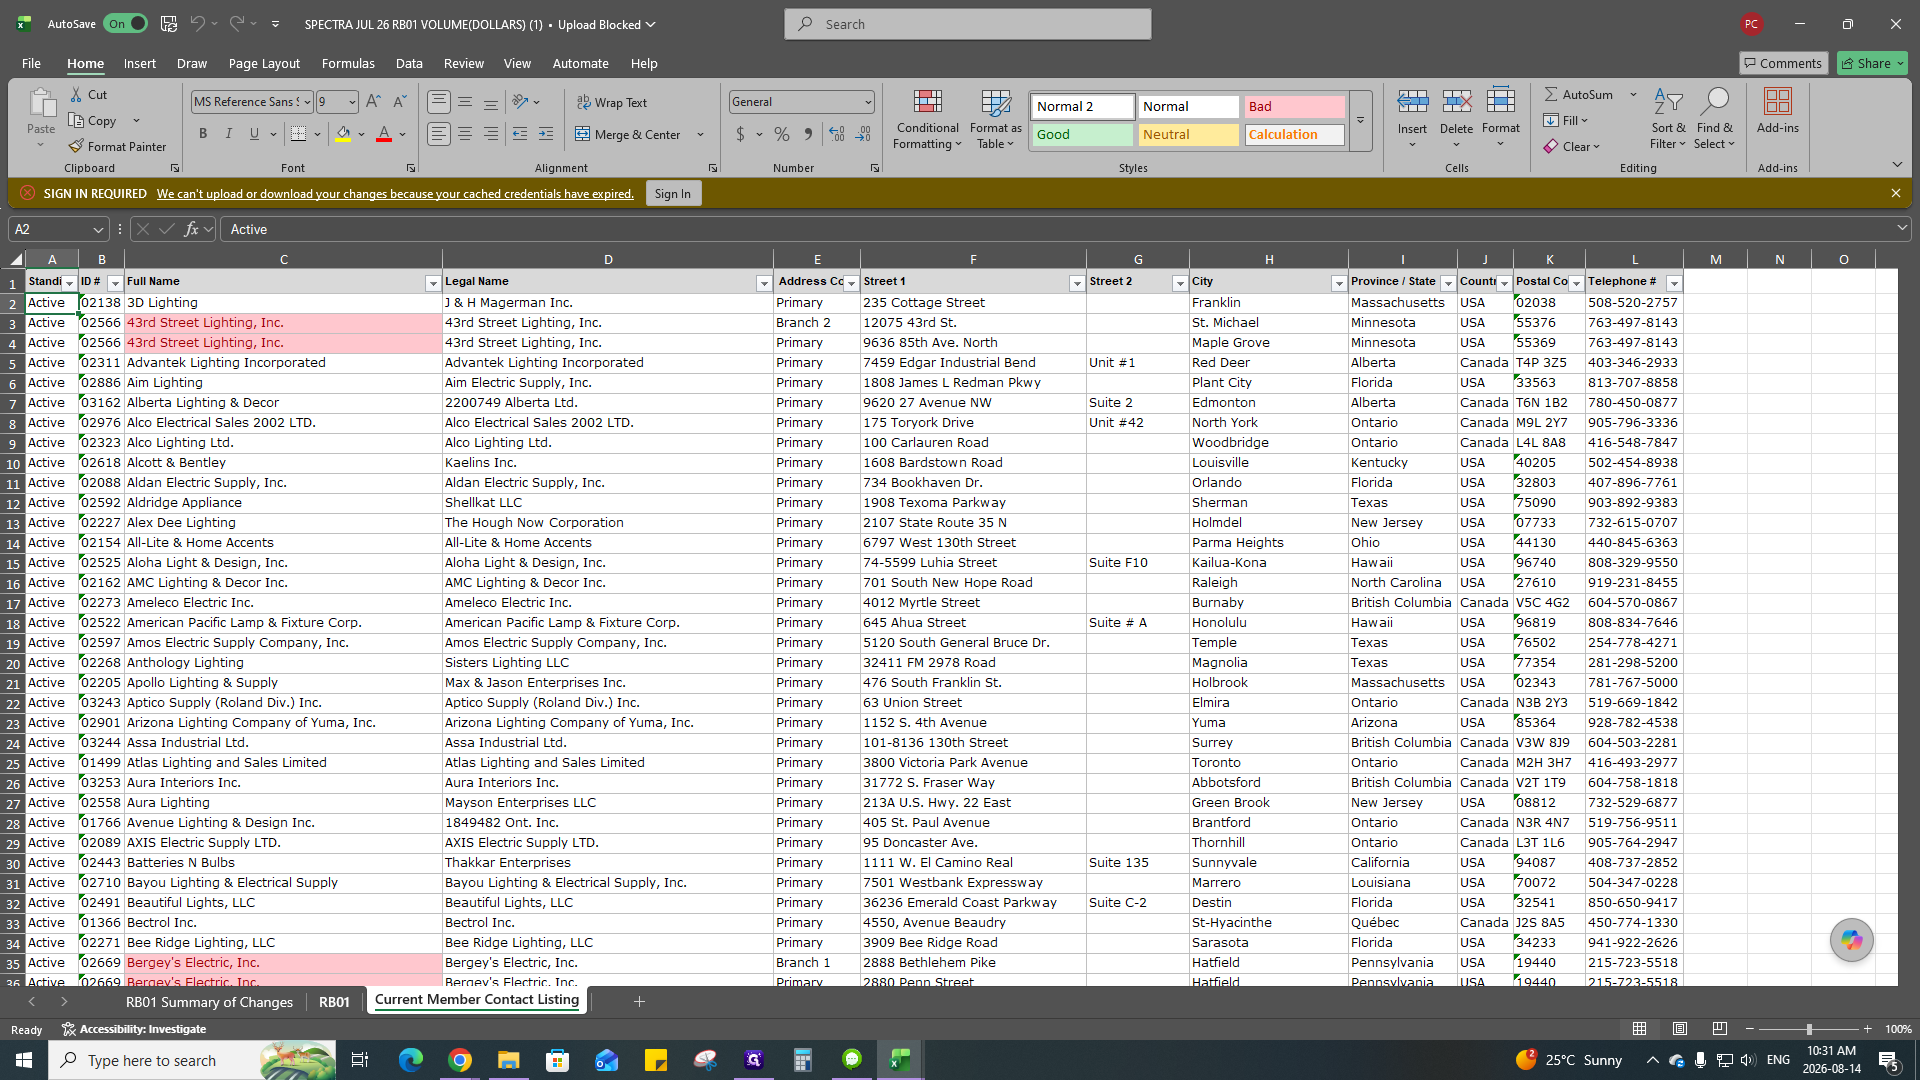Image resolution: width=1920 pixels, height=1080 pixels.
Task: Open the Name Box dropdown arrow
Action: coord(98,229)
